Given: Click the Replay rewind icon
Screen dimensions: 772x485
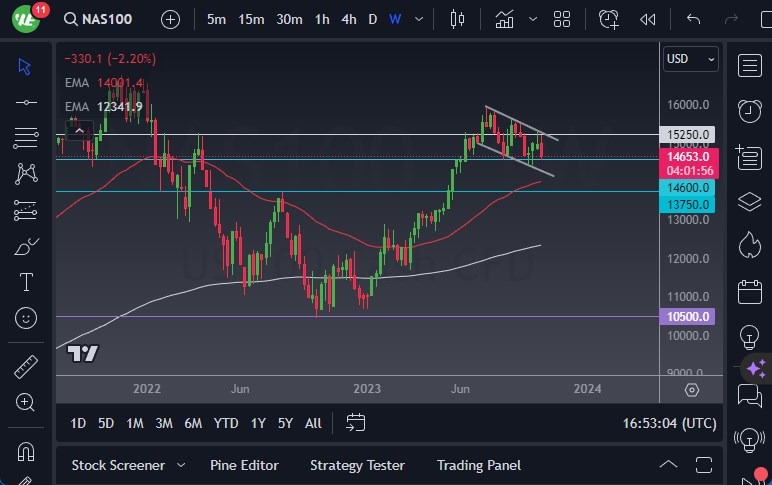Looking at the screenshot, I should [648, 19].
